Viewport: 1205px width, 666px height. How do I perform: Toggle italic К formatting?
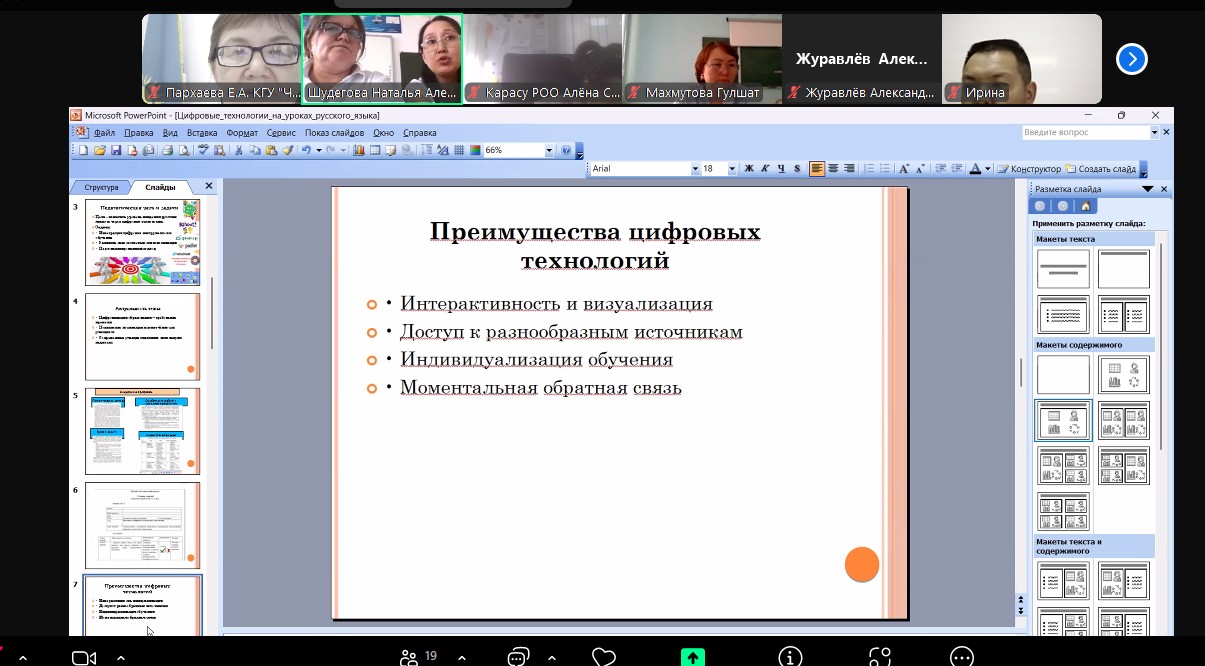pos(765,169)
